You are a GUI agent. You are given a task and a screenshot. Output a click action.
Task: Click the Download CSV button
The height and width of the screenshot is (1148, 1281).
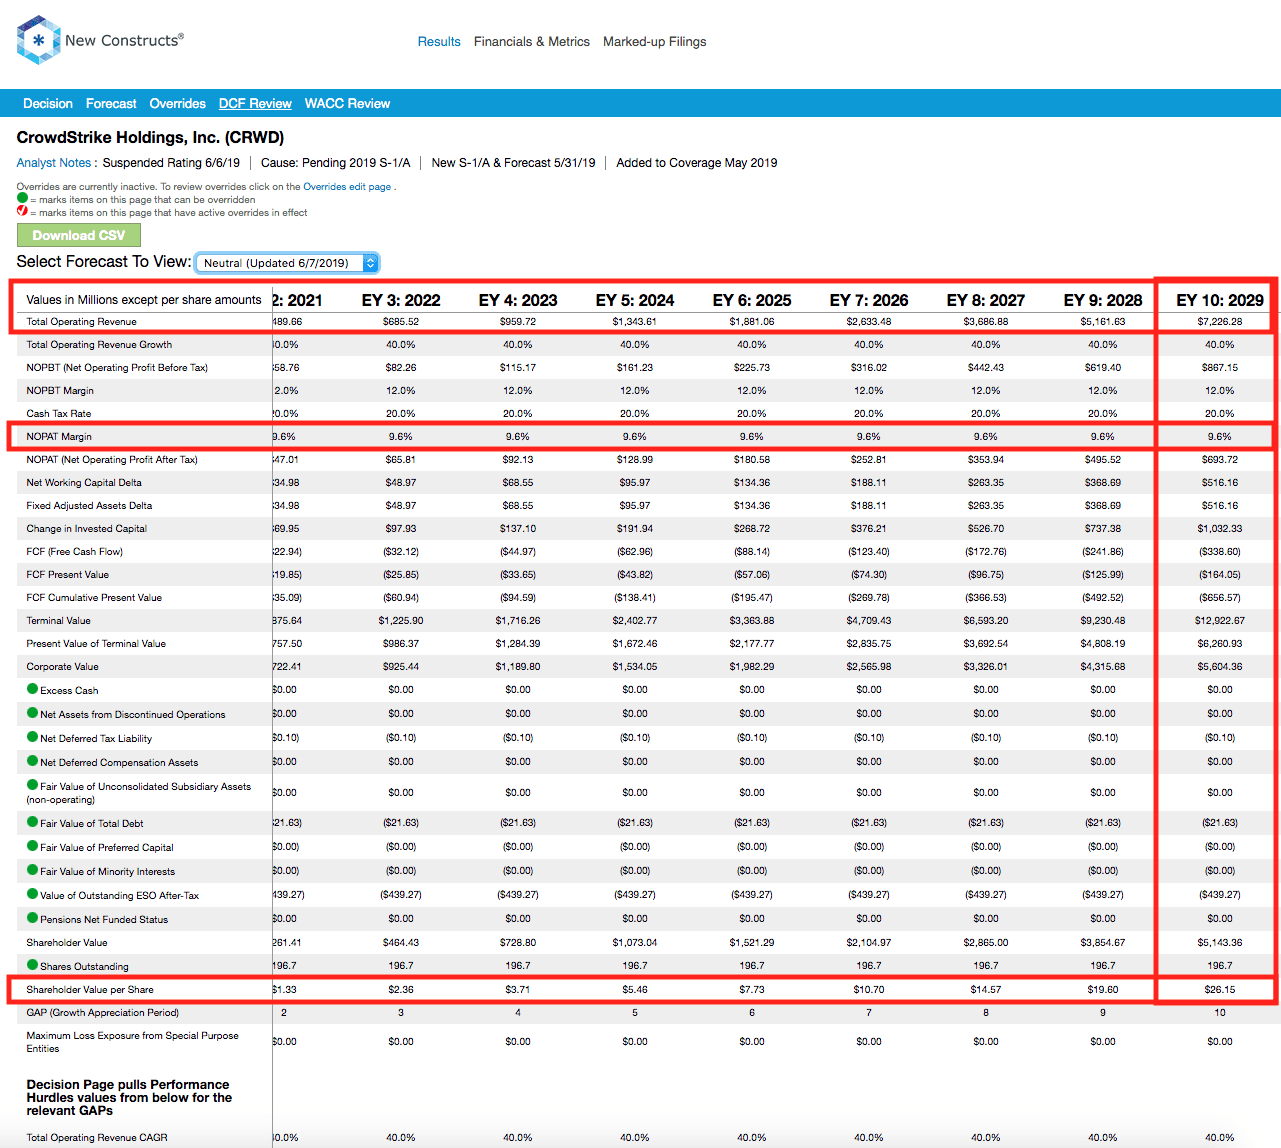tap(79, 235)
